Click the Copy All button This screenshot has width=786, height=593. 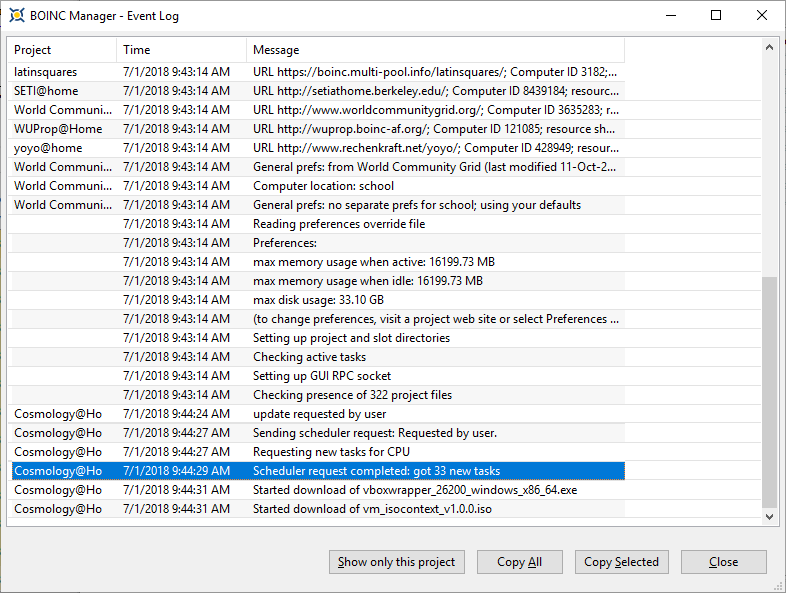tap(519, 562)
